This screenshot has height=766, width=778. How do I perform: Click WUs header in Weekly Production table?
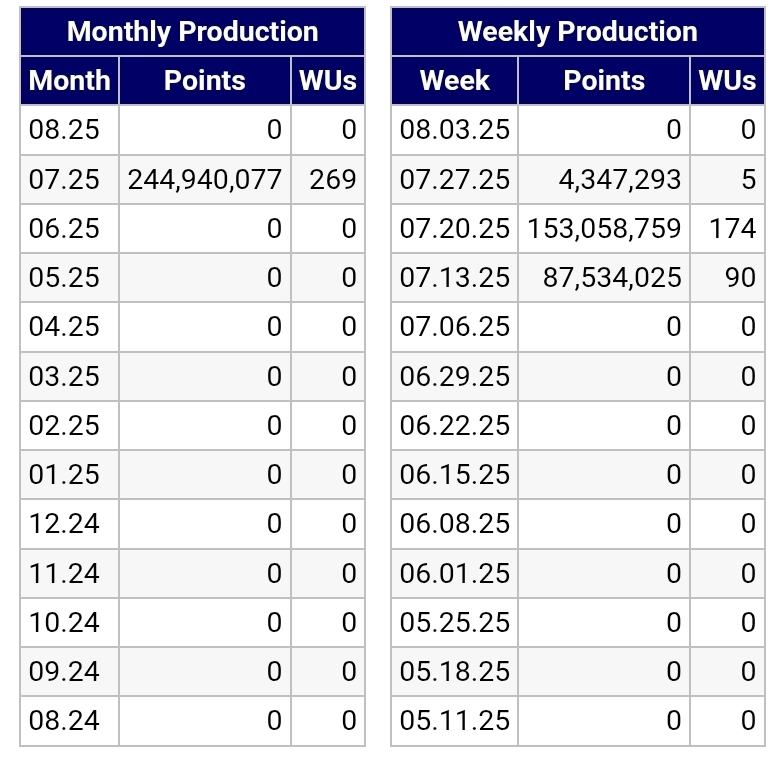[727, 81]
